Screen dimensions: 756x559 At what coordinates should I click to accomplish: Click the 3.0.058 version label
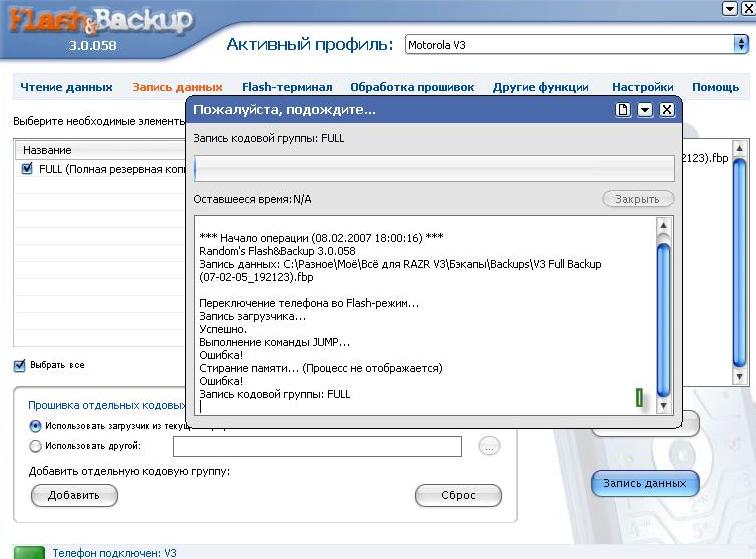pyautogui.click(x=92, y=45)
